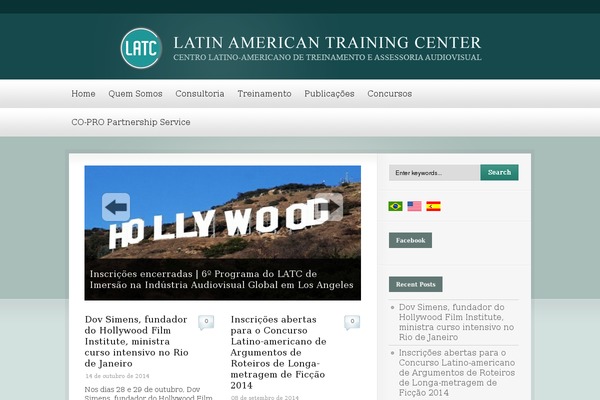The image size is (600, 400).
Task: Open comments bubble for Dov Simens post
Action: [x=206, y=322]
